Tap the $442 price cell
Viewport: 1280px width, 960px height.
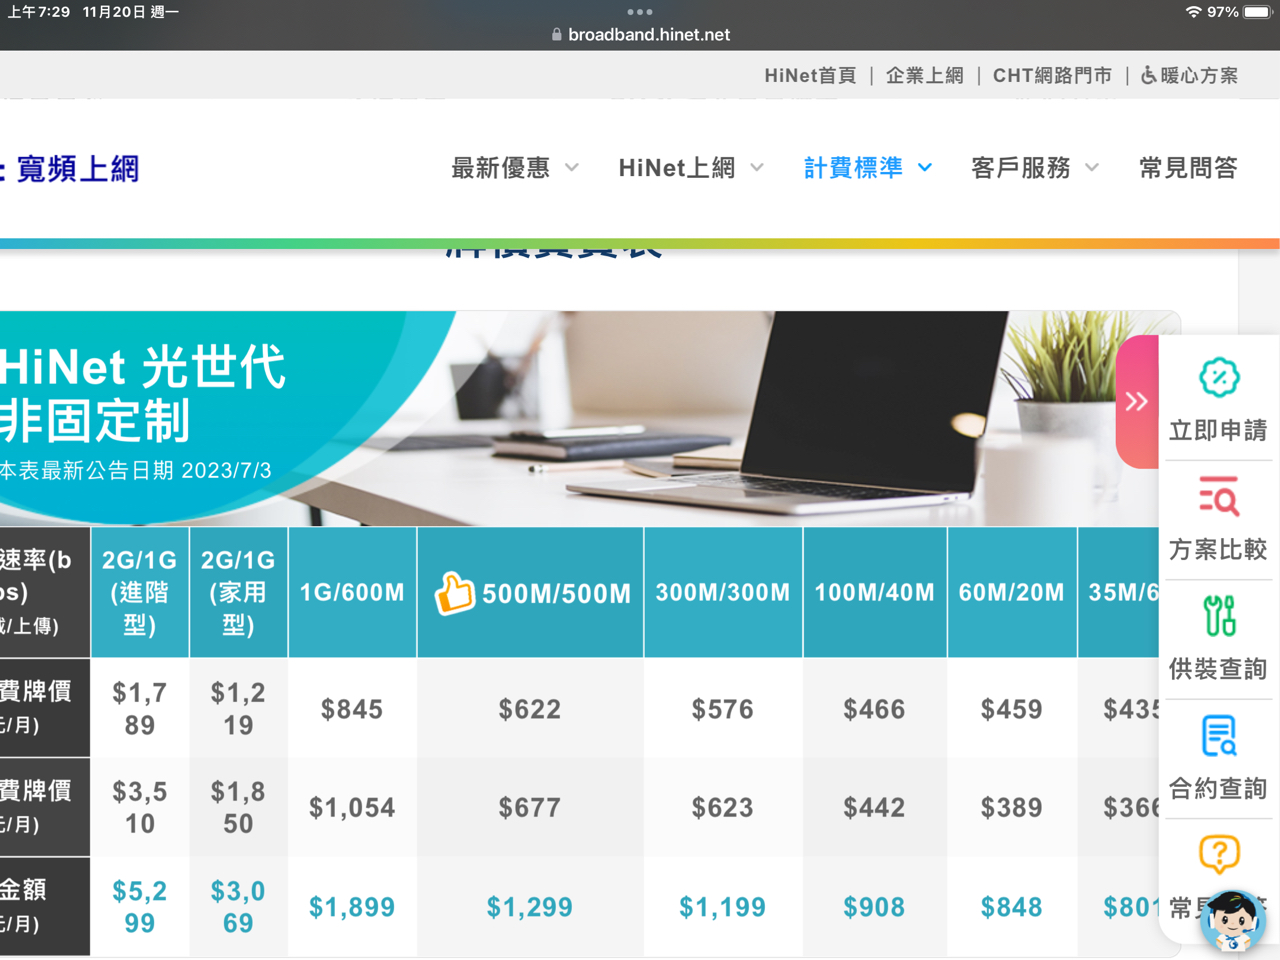click(x=875, y=807)
